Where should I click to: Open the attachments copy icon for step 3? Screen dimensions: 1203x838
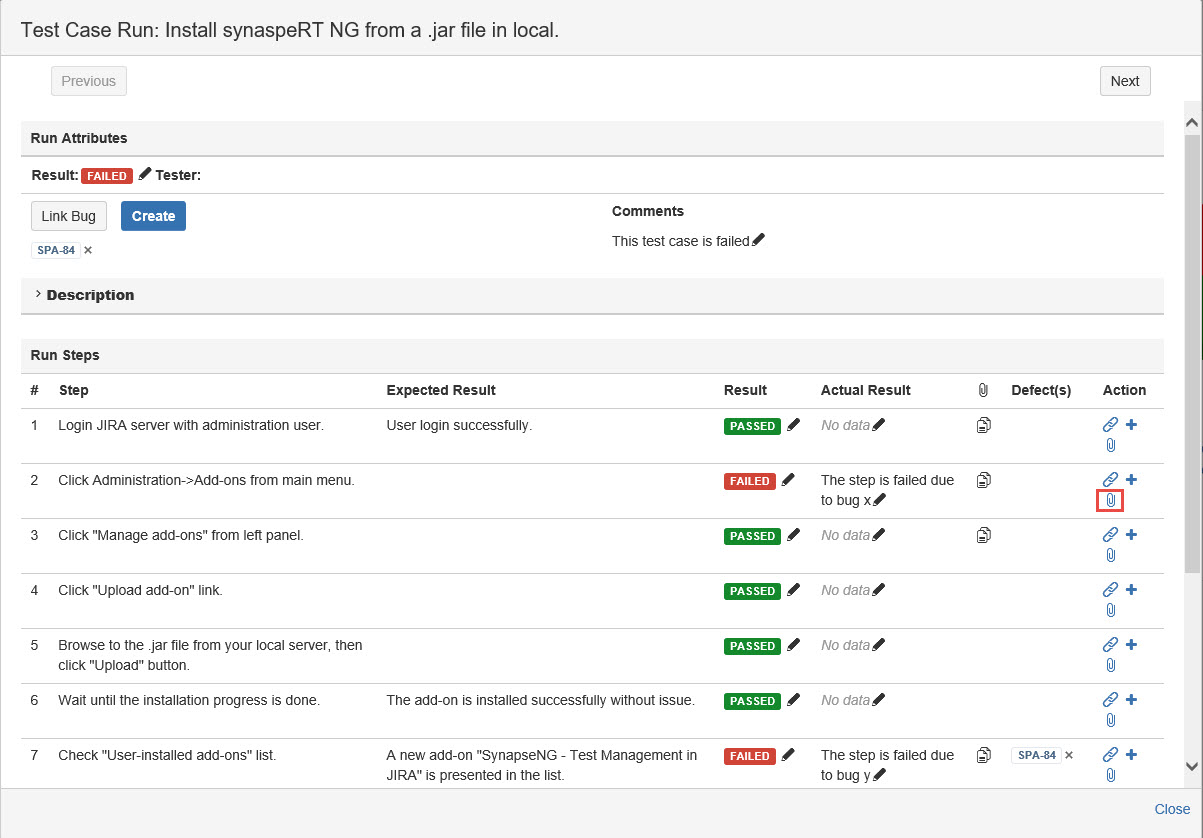coord(983,535)
